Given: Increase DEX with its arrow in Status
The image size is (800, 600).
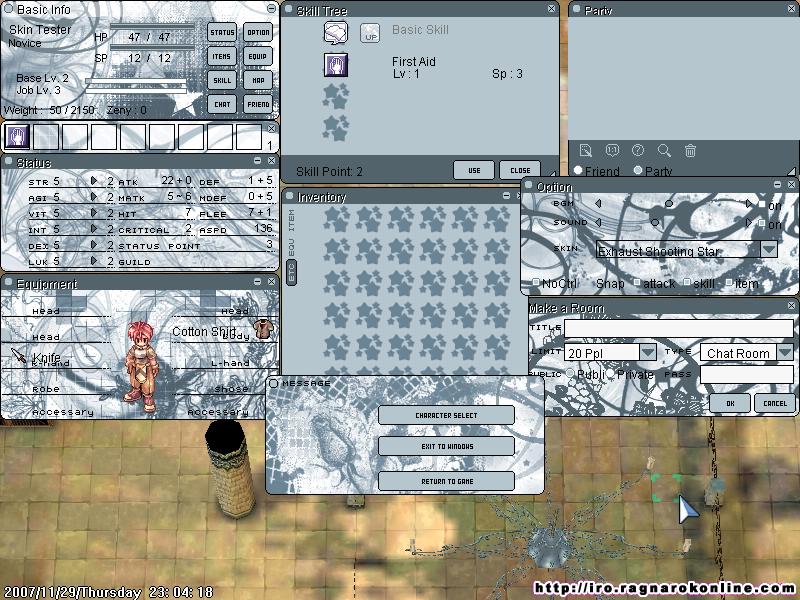Looking at the screenshot, I should click(x=94, y=244).
